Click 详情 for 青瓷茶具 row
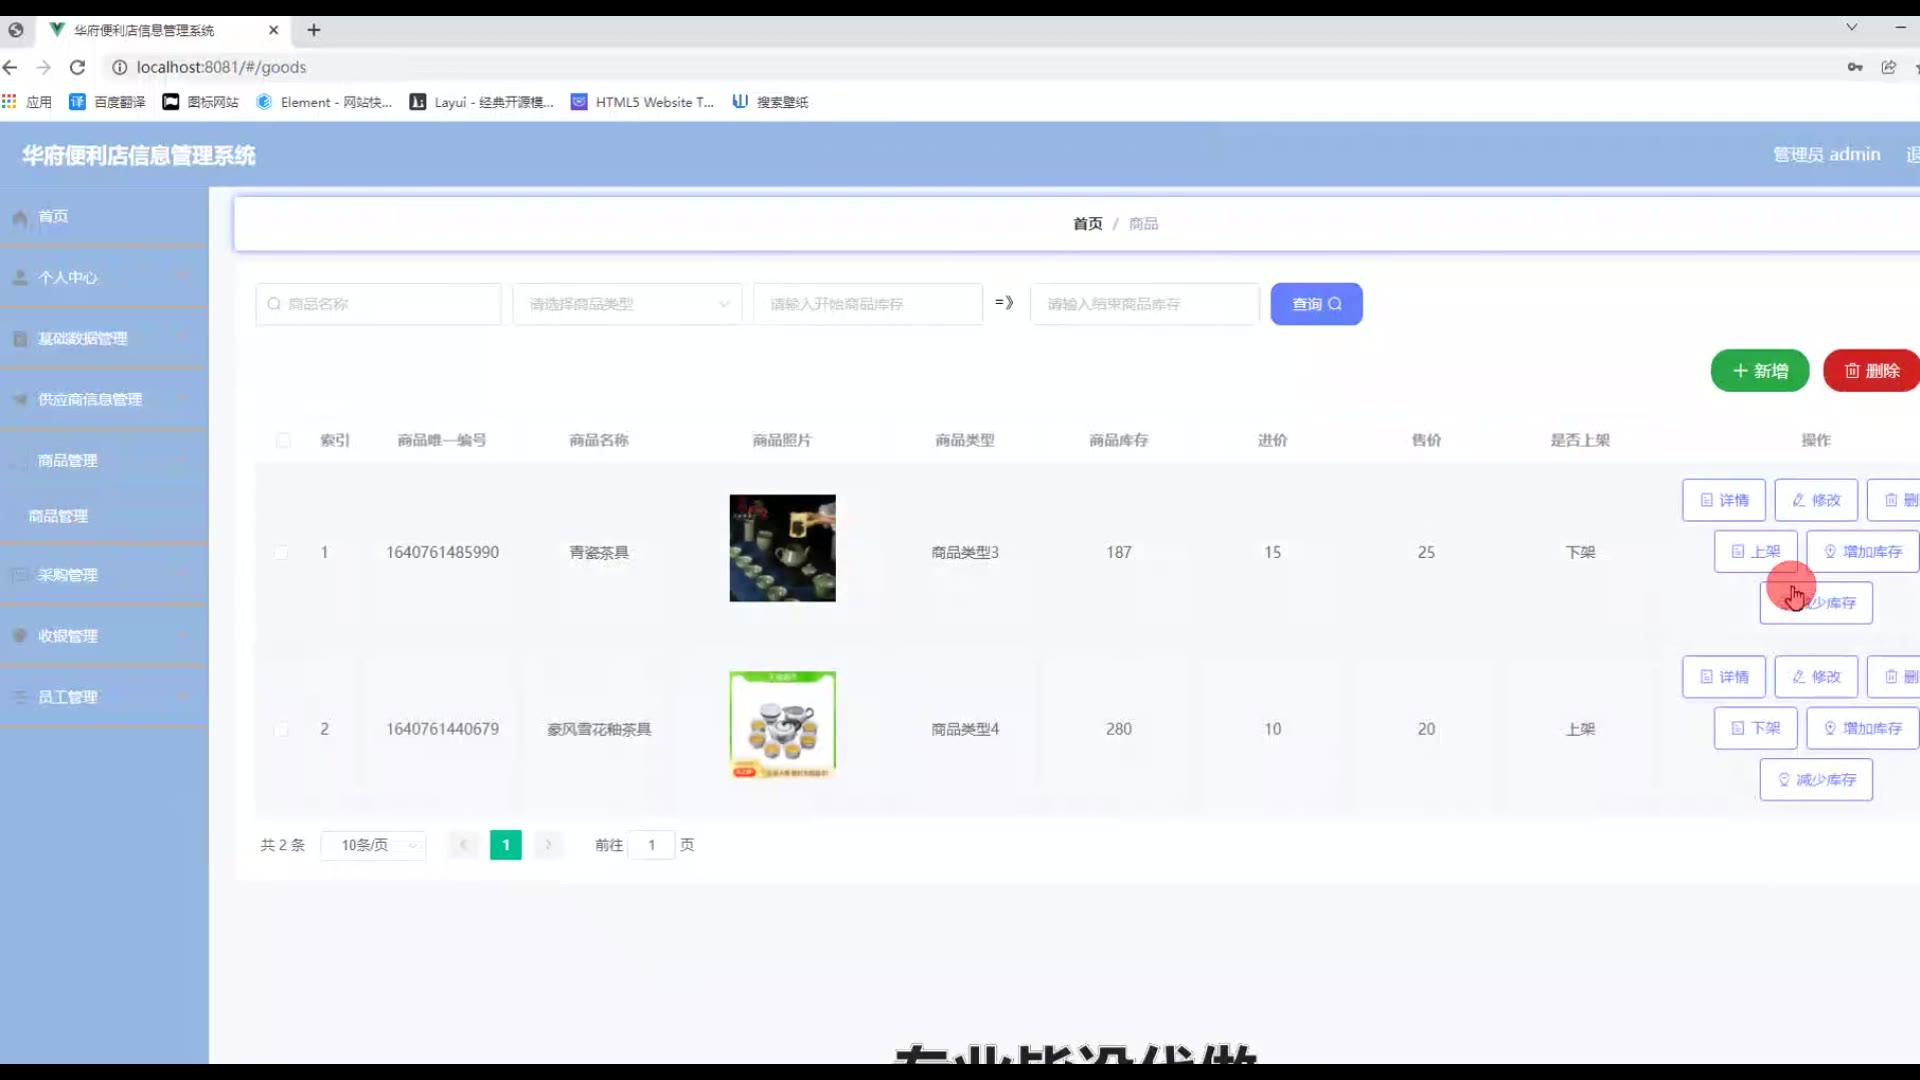The width and height of the screenshot is (1920, 1080). point(1724,500)
